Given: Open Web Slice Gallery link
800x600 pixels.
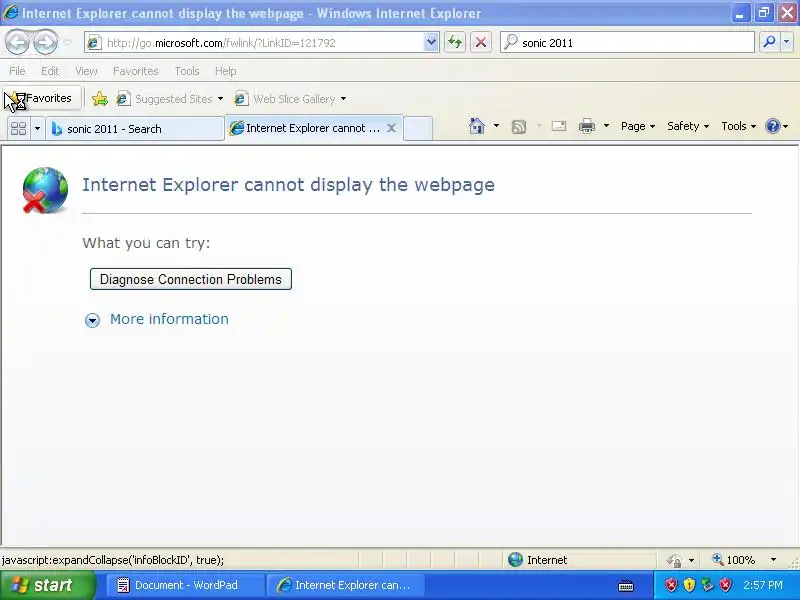Looking at the screenshot, I should pyautogui.click(x=285, y=98).
